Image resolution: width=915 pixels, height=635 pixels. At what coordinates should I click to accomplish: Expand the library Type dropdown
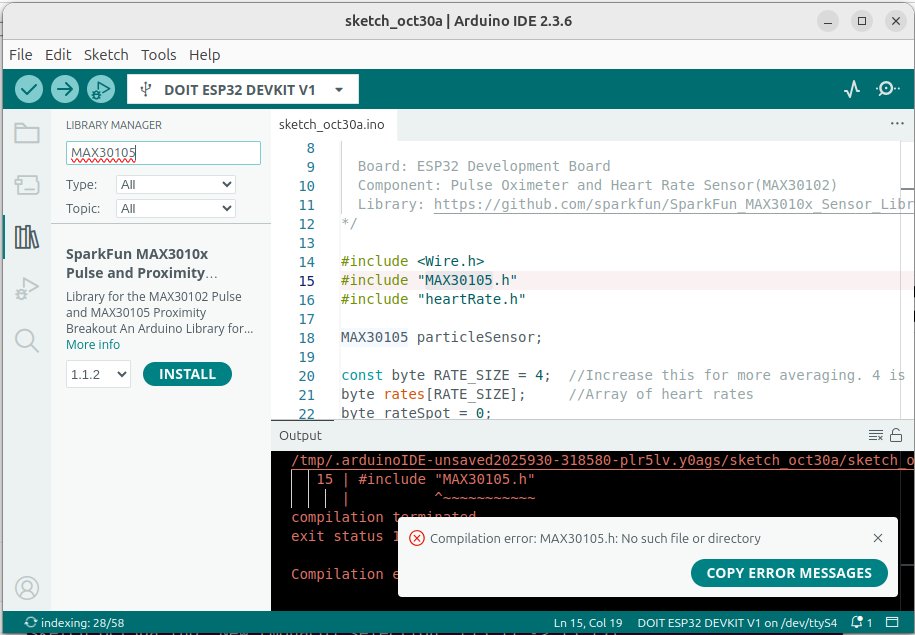[175, 184]
